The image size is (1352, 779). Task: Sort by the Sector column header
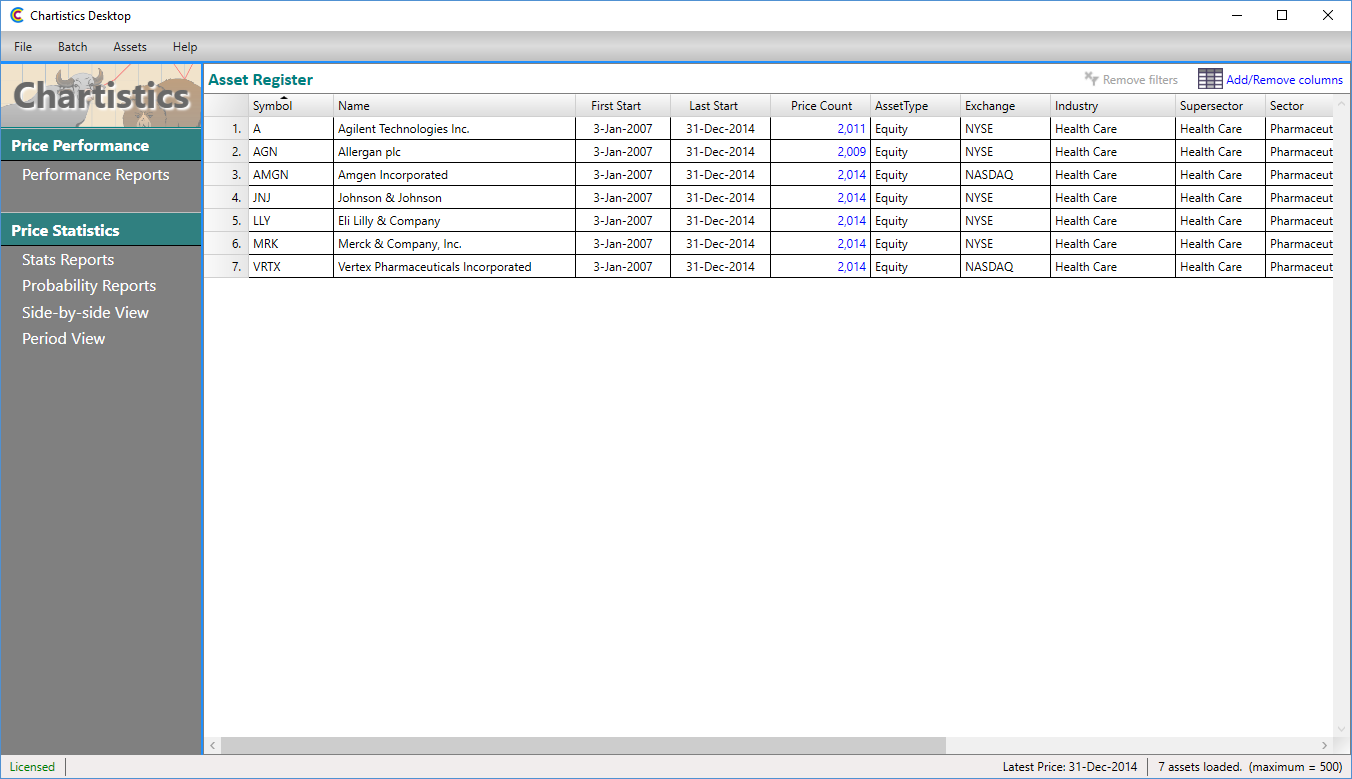pyautogui.click(x=1299, y=106)
